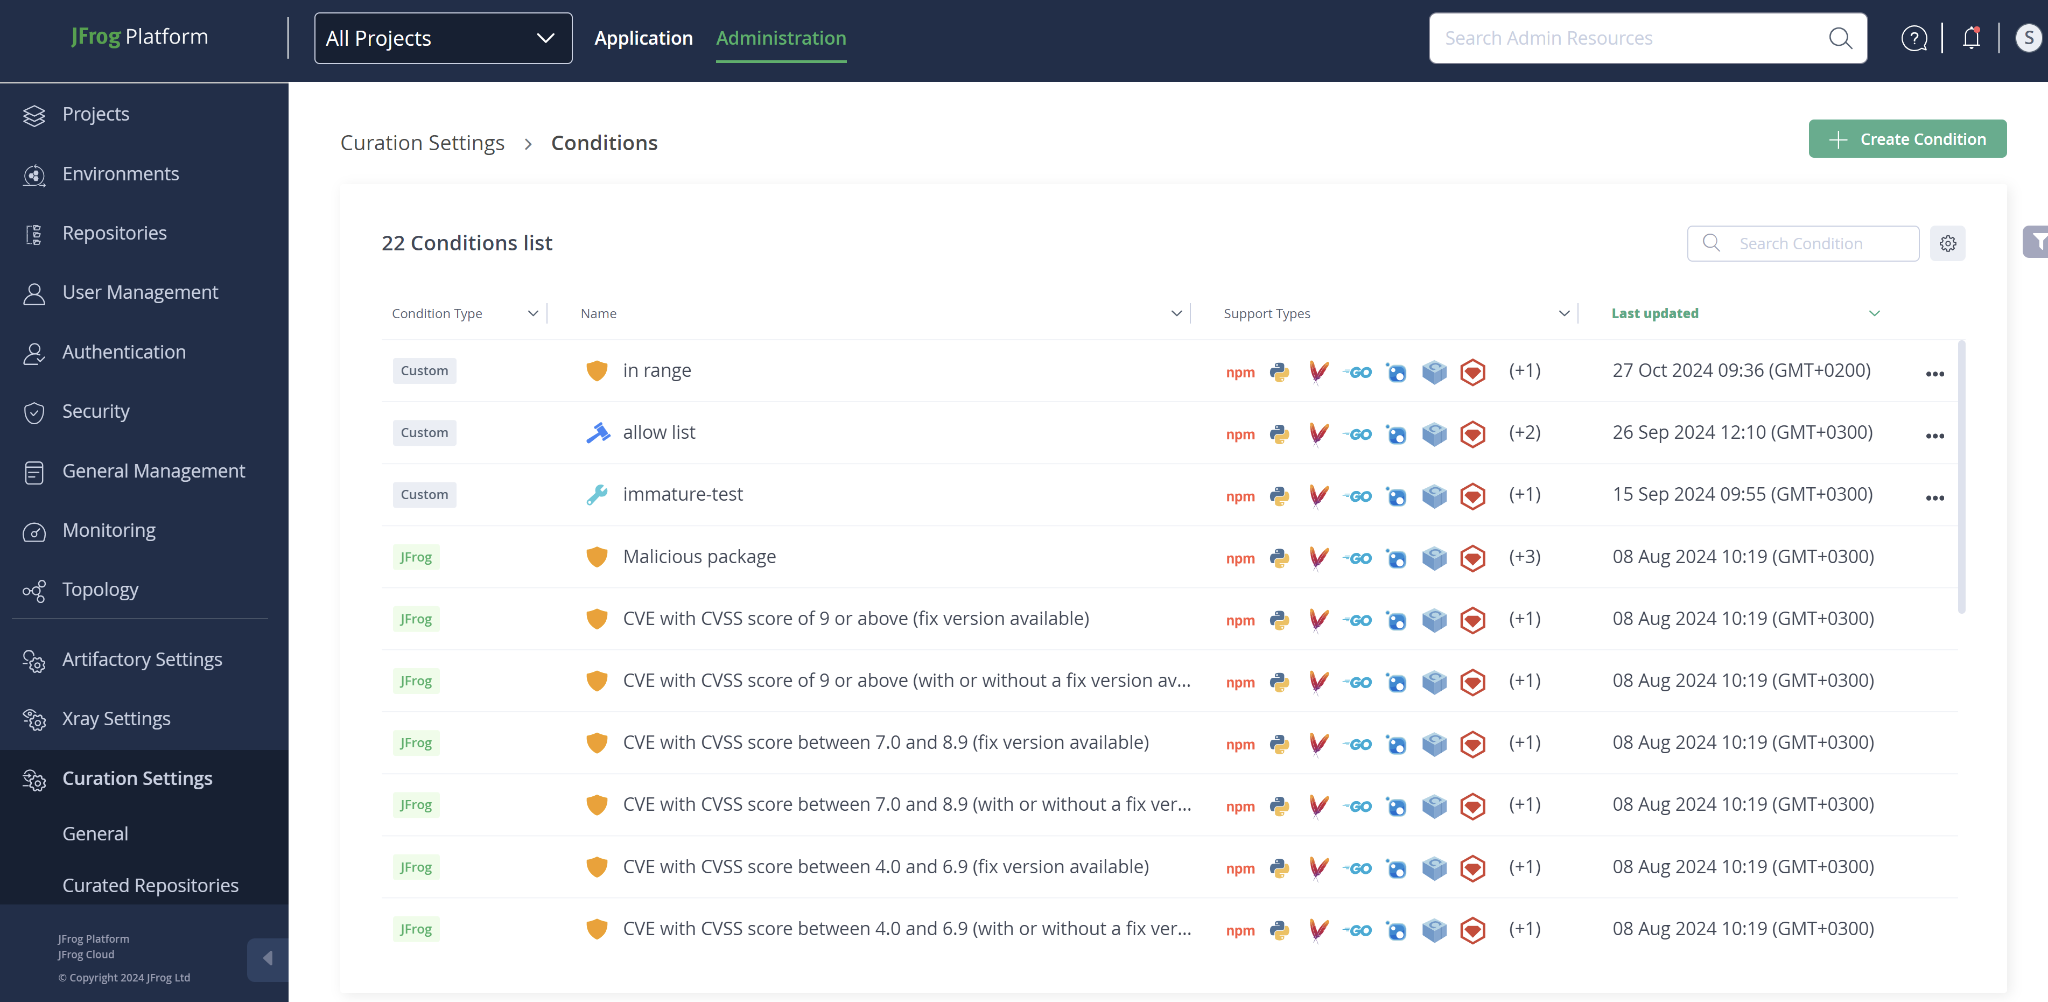Image resolution: width=2048 pixels, height=1002 pixels.
Task: Open the user avatar menu
Action: click(x=2028, y=38)
